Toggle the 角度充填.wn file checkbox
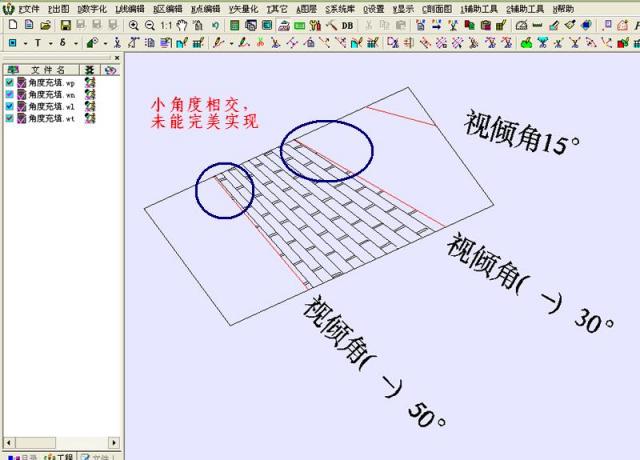 click(x=10, y=94)
